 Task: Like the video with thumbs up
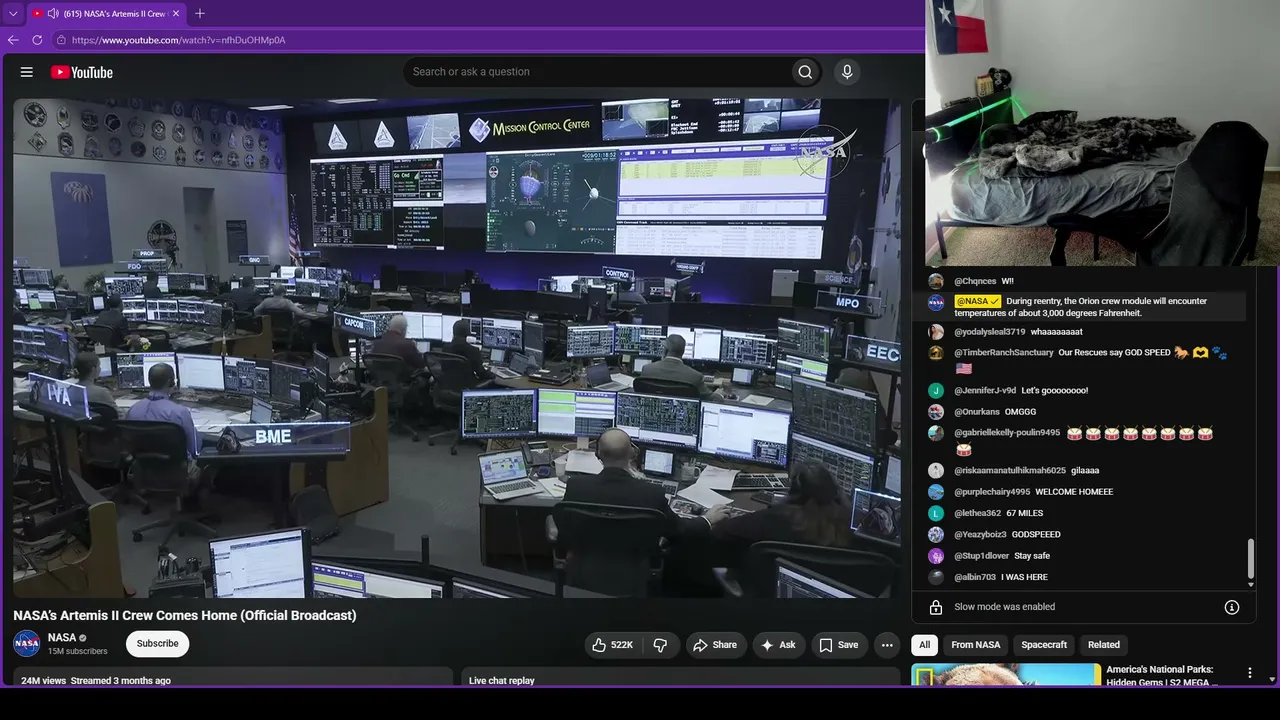[612, 645]
